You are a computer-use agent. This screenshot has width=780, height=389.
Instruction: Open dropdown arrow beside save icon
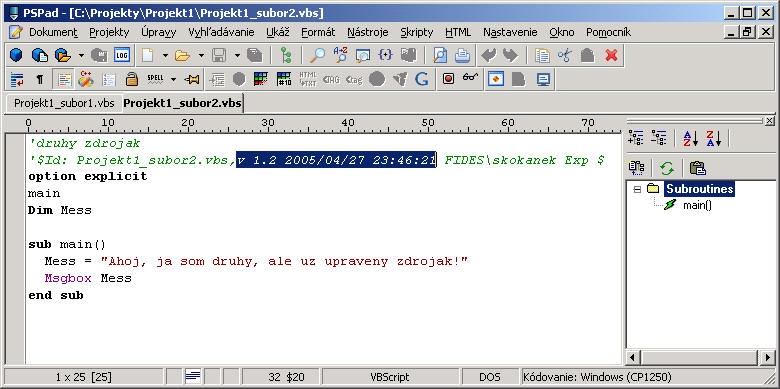pos(237,55)
